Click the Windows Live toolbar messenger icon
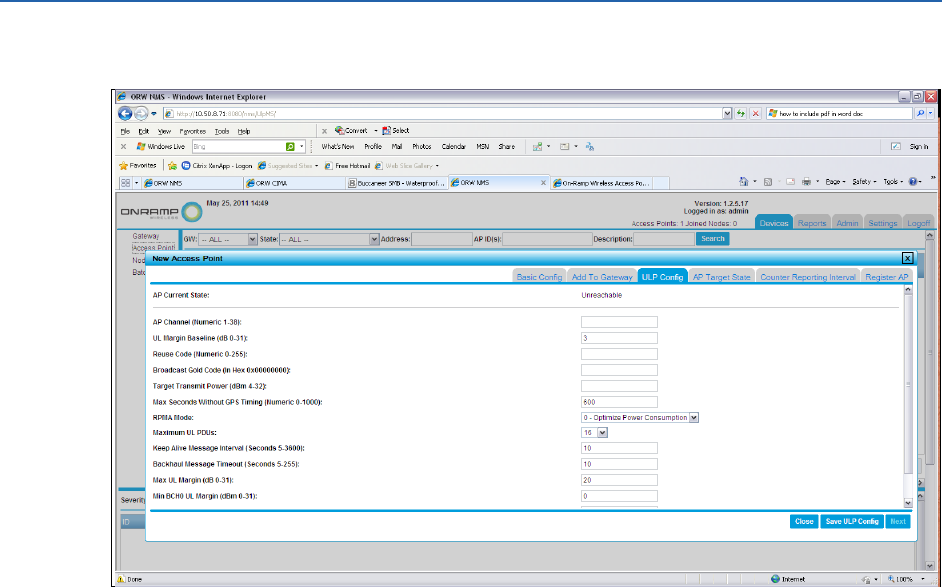This screenshot has width=942, height=587. point(590,147)
